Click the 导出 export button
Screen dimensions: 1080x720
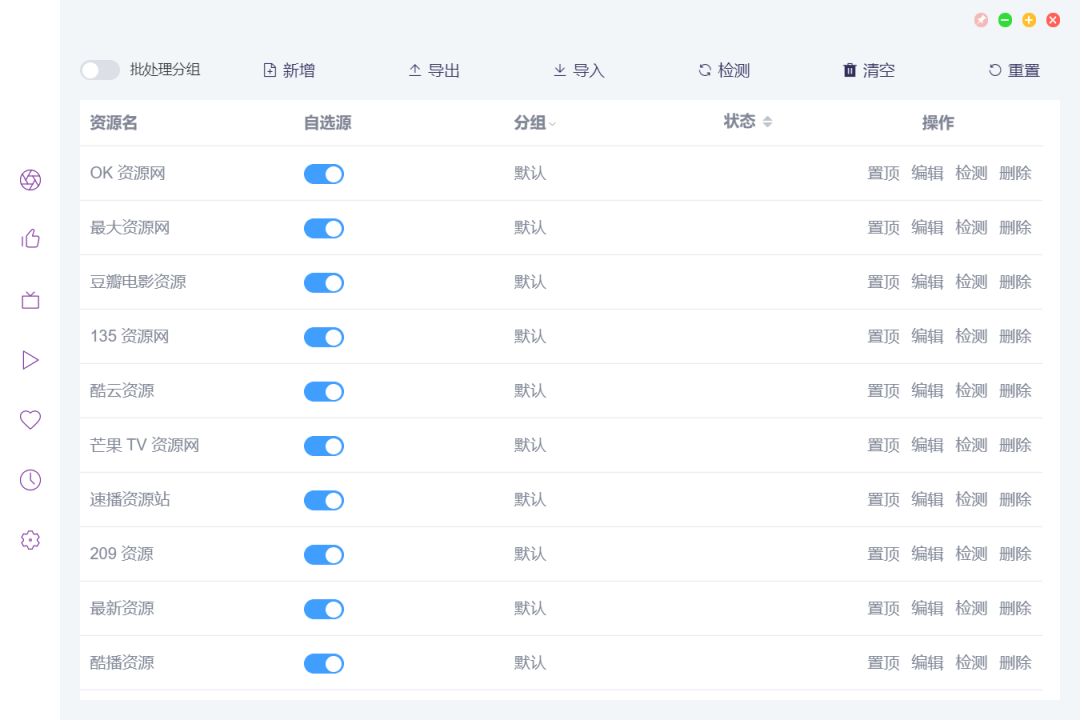[434, 70]
